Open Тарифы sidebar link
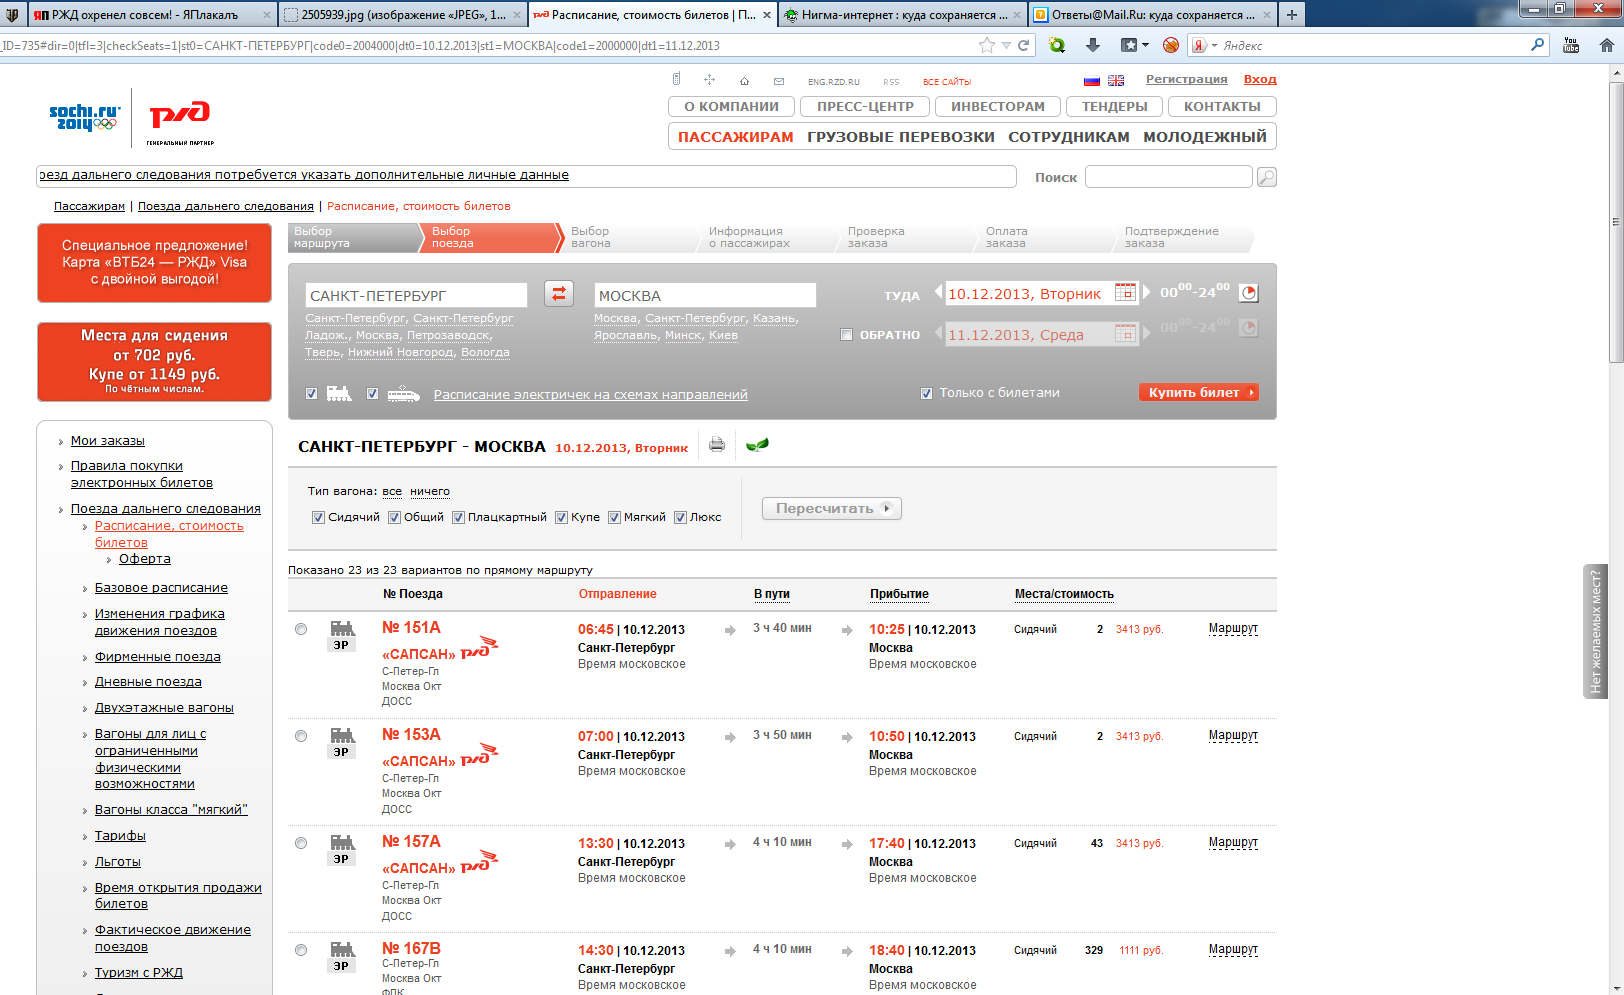1624x995 pixels. 120,835
